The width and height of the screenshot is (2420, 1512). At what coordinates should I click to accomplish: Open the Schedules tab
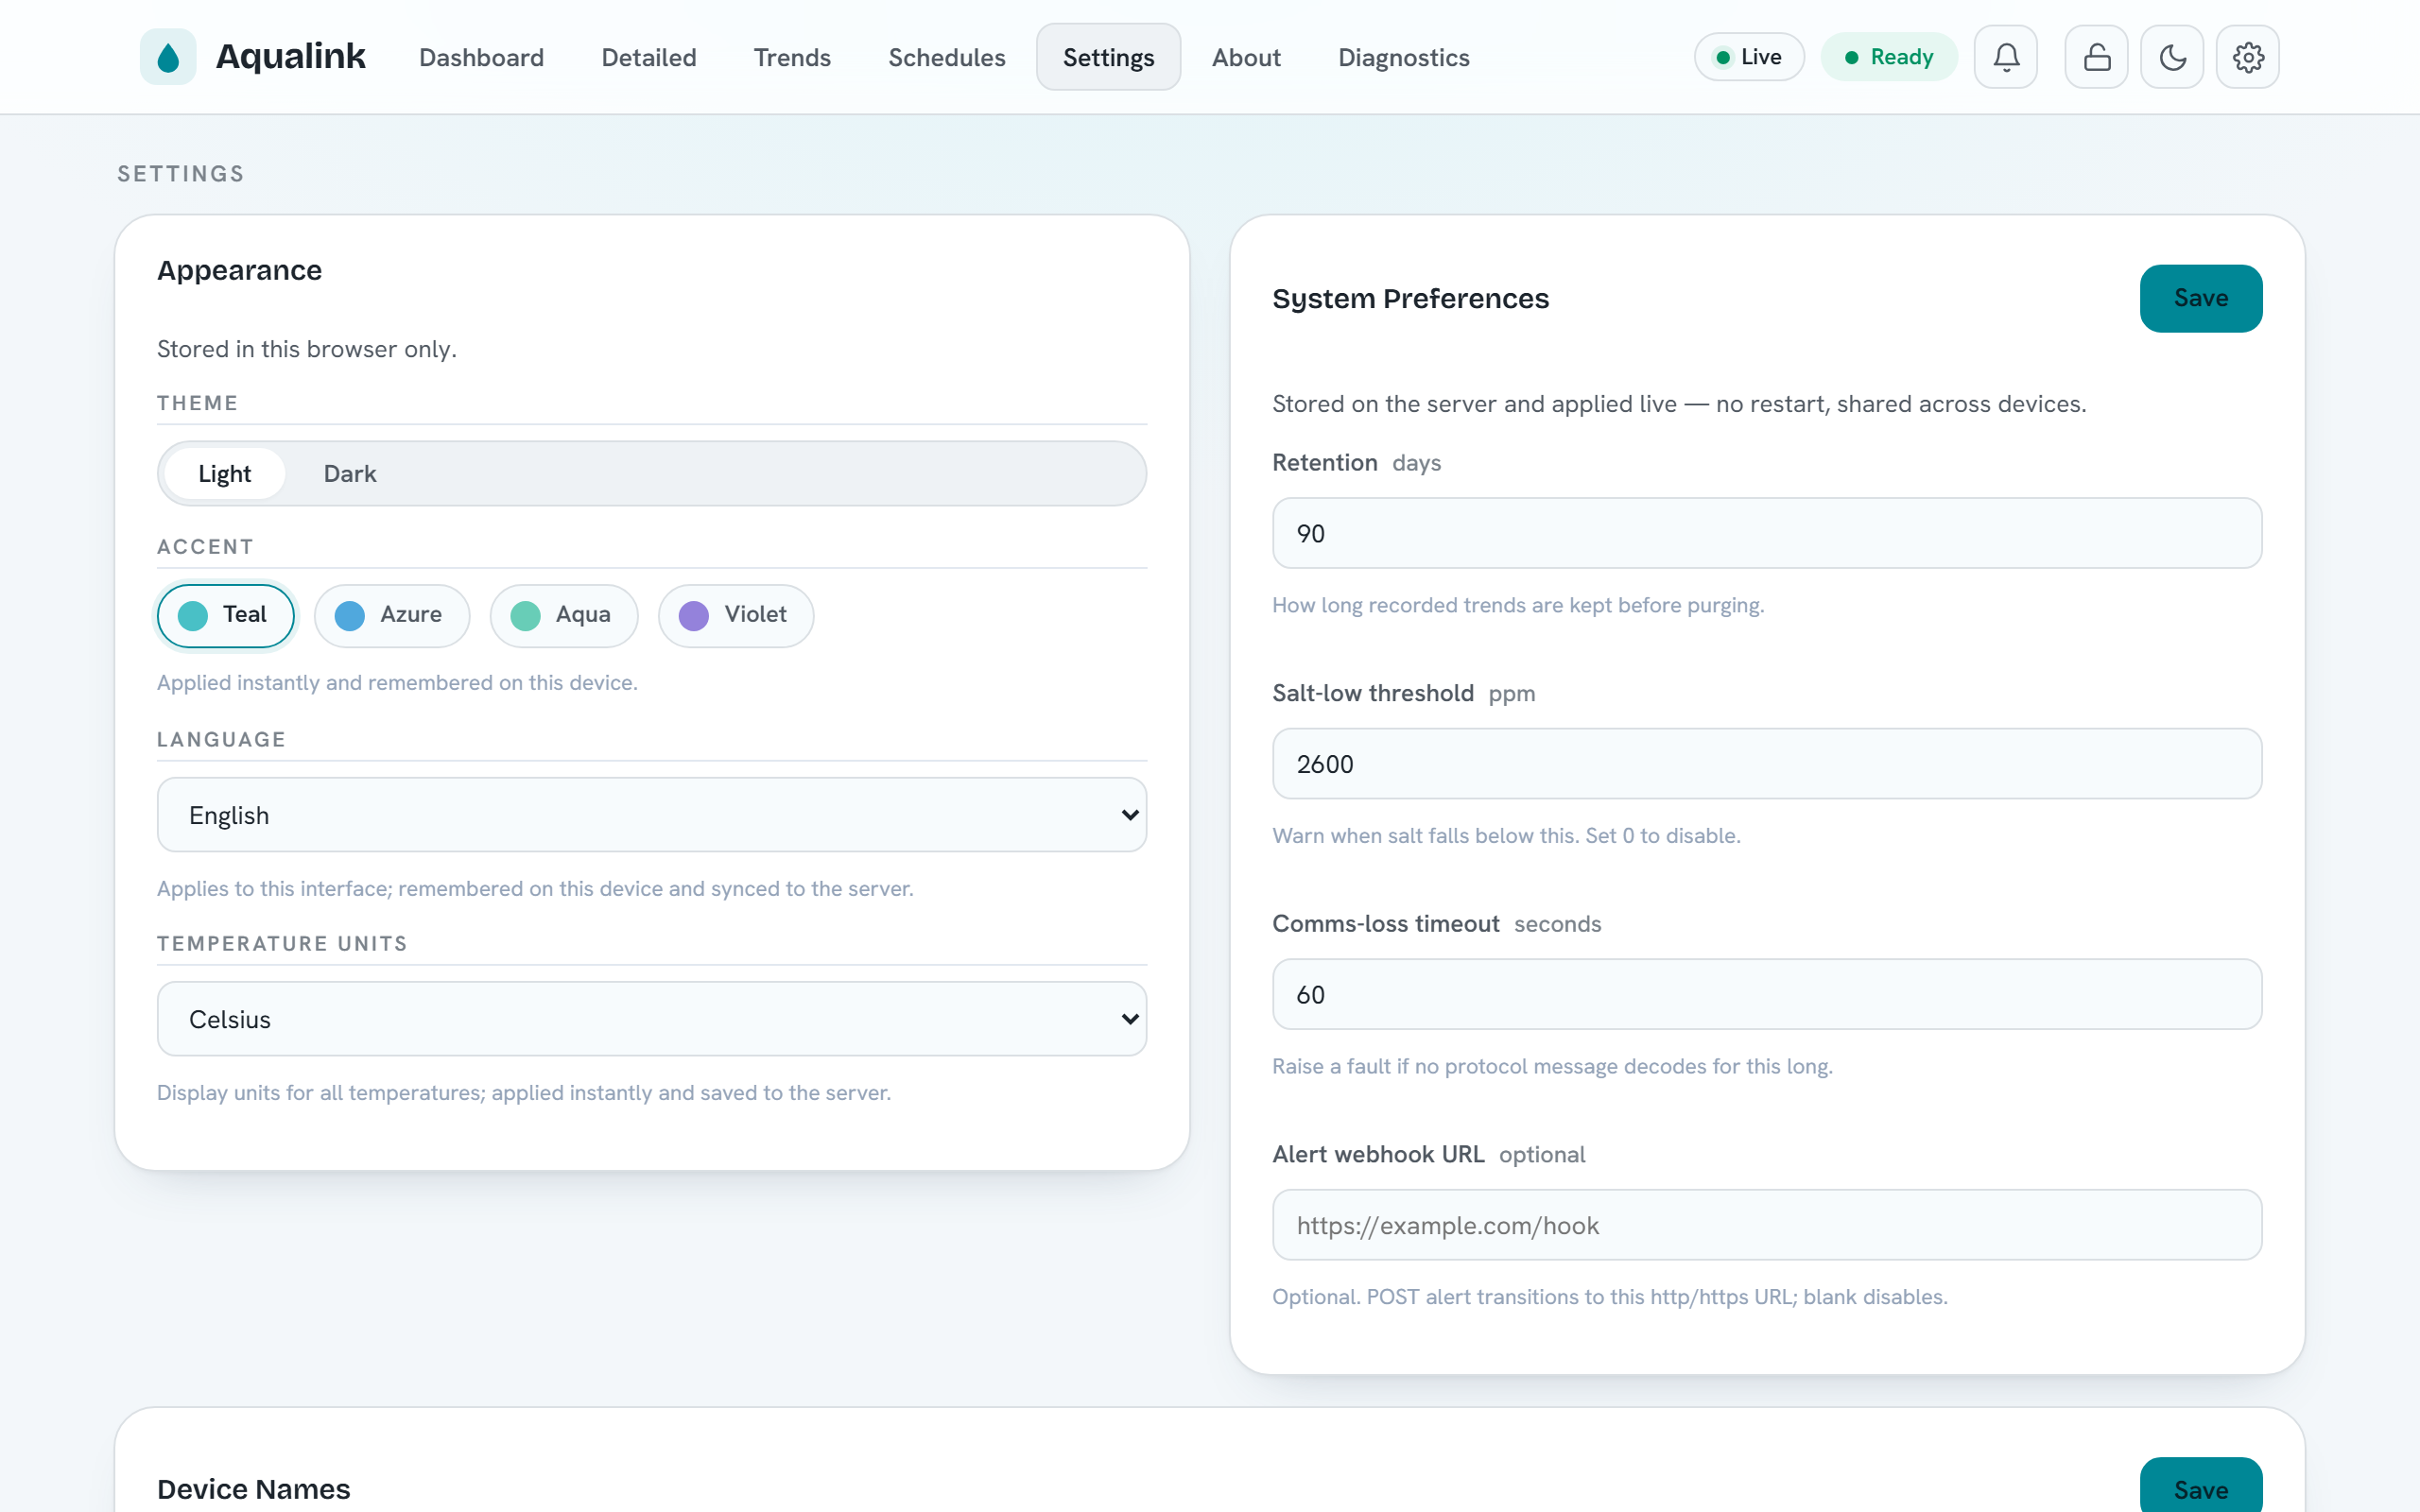tap(947, 57)
